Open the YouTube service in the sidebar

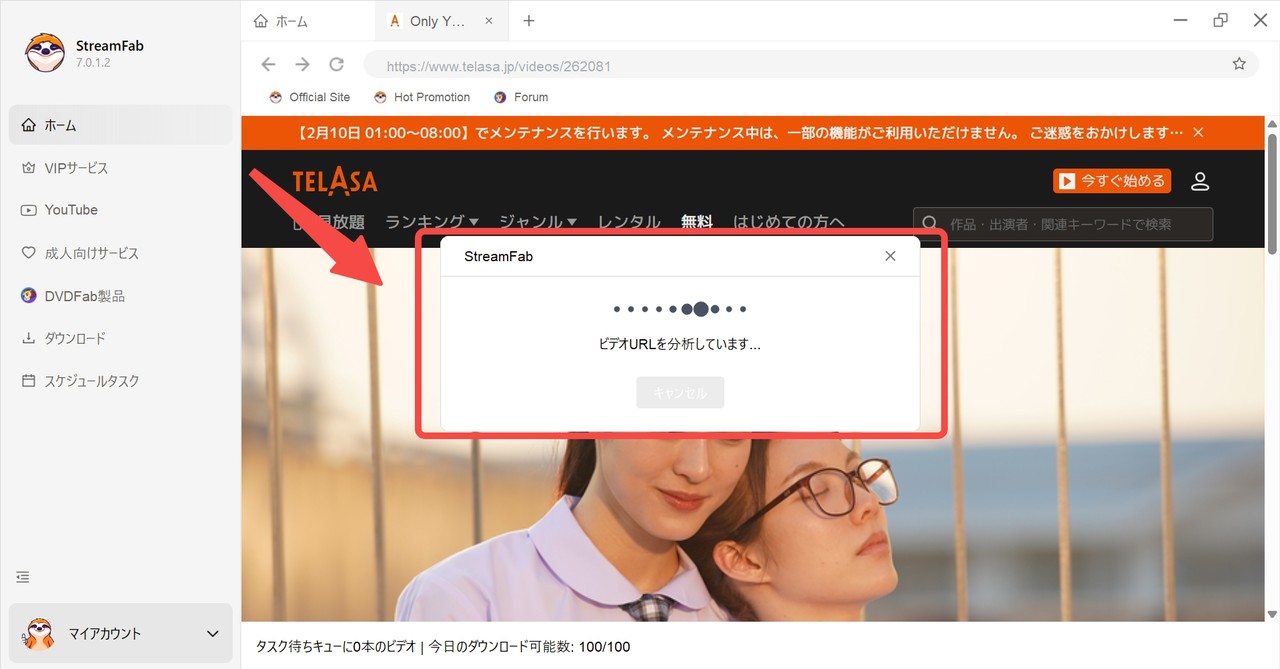click(70, 210)
